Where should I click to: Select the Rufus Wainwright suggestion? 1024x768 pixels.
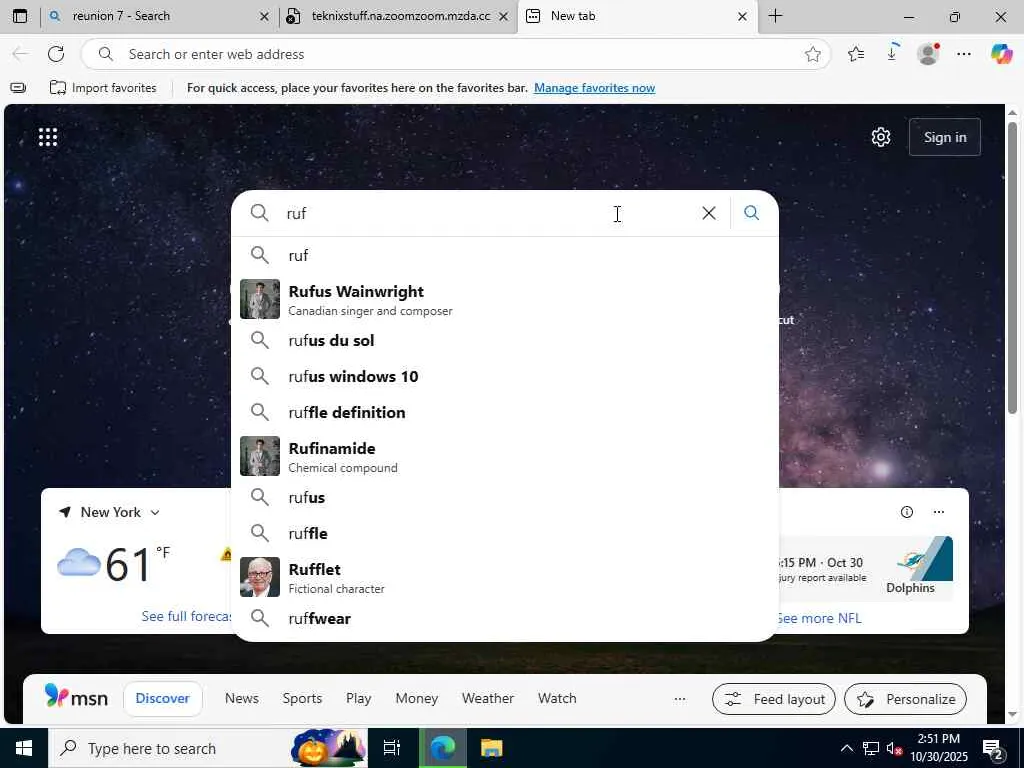pyautogui.click(x=505, y=300)
